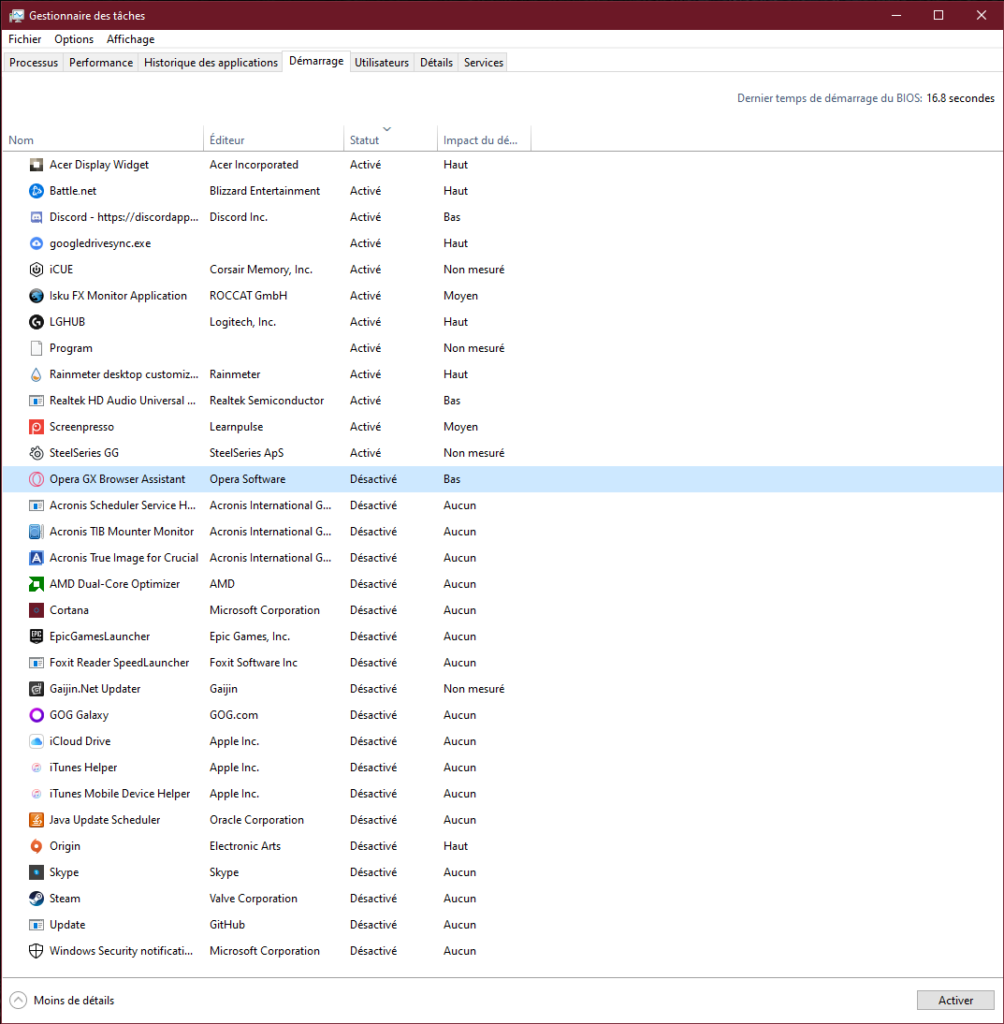Select the Acronis Scheduler Service row

tap(503, 505)
